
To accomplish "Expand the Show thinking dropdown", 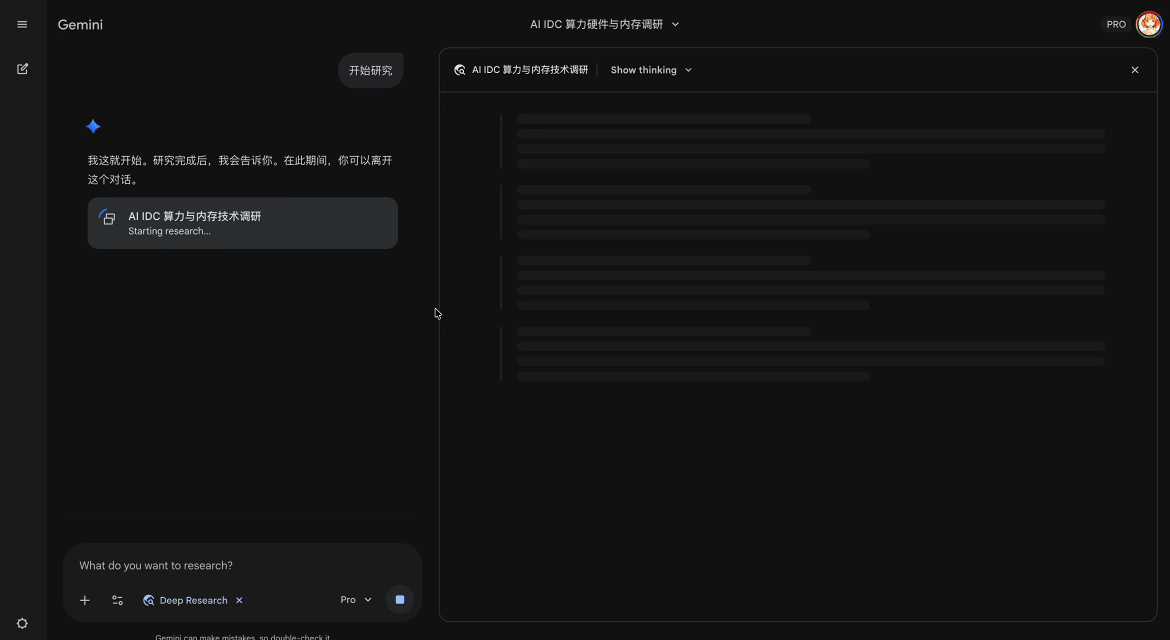I will [651, 70].
